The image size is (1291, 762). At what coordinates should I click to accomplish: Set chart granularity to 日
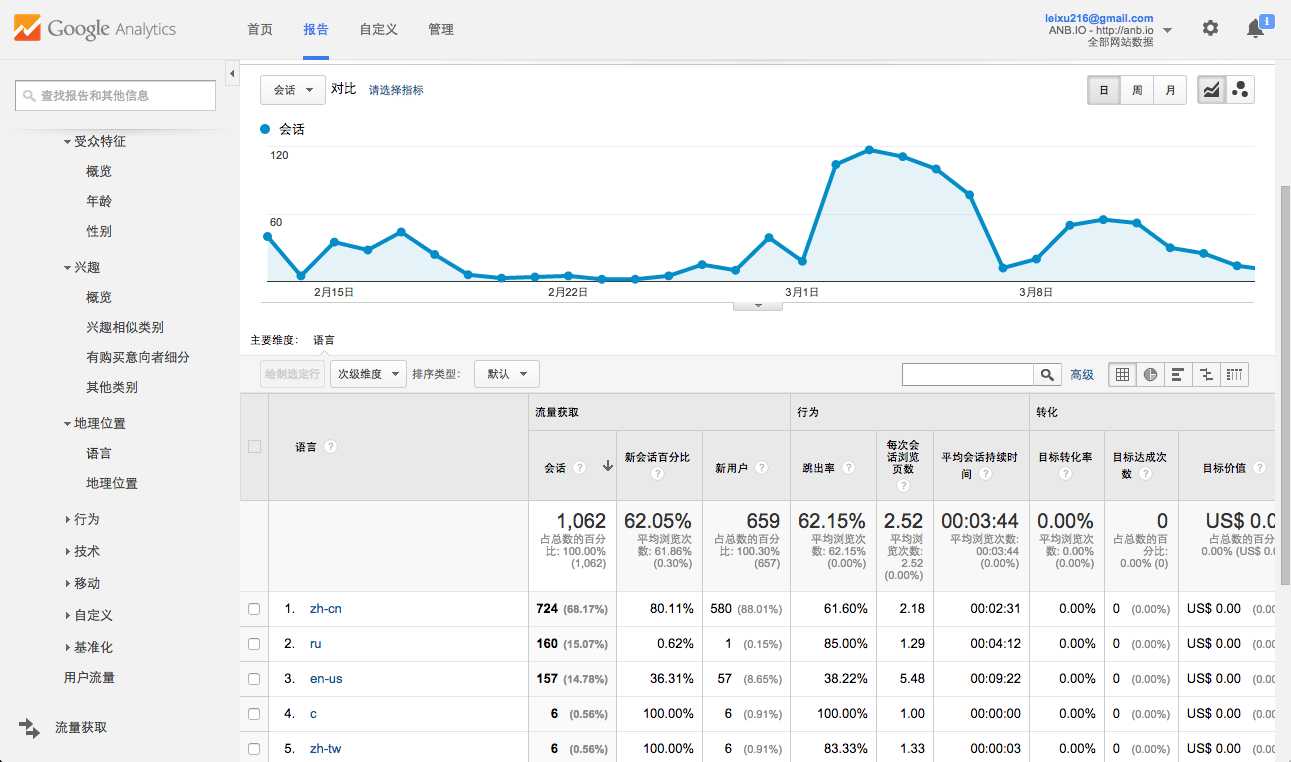point(1104,90)
